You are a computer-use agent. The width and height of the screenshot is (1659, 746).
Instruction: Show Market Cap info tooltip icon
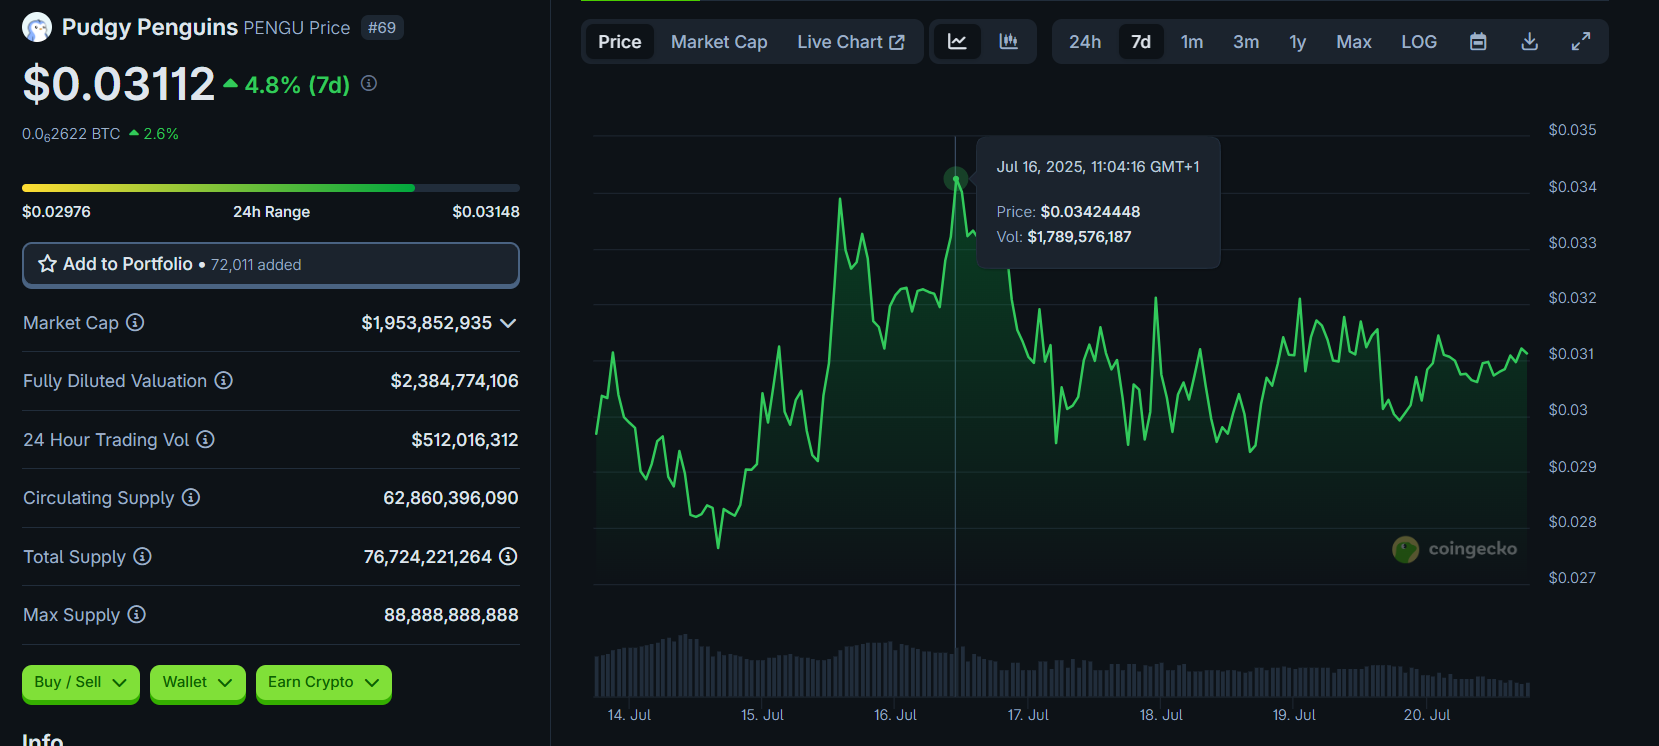(x=135, y=322)
